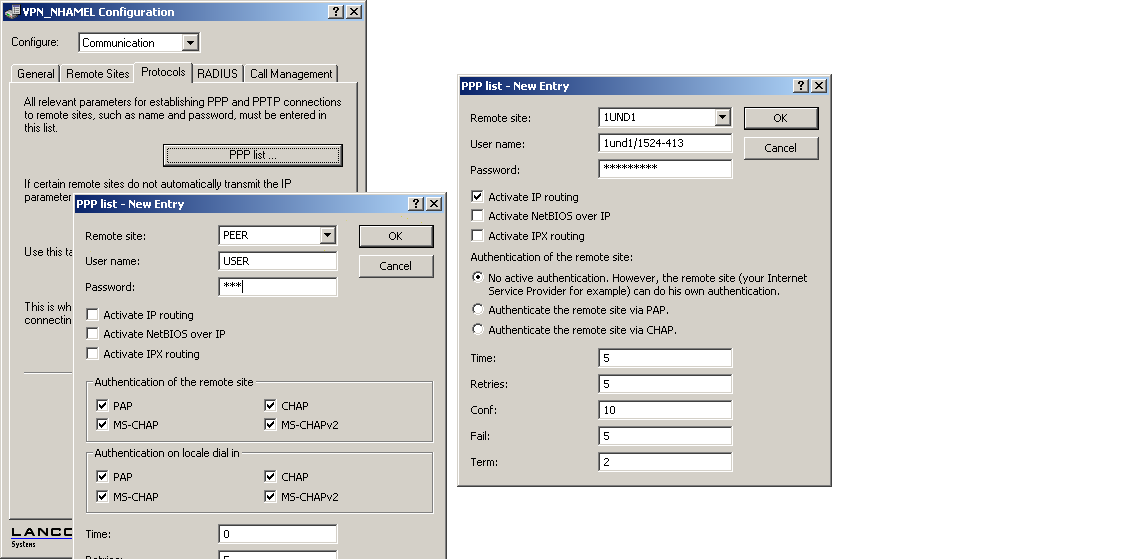Screen dimensions: 1134x559
Task: Open the Call Management tab
Action: tap(291, 74)
